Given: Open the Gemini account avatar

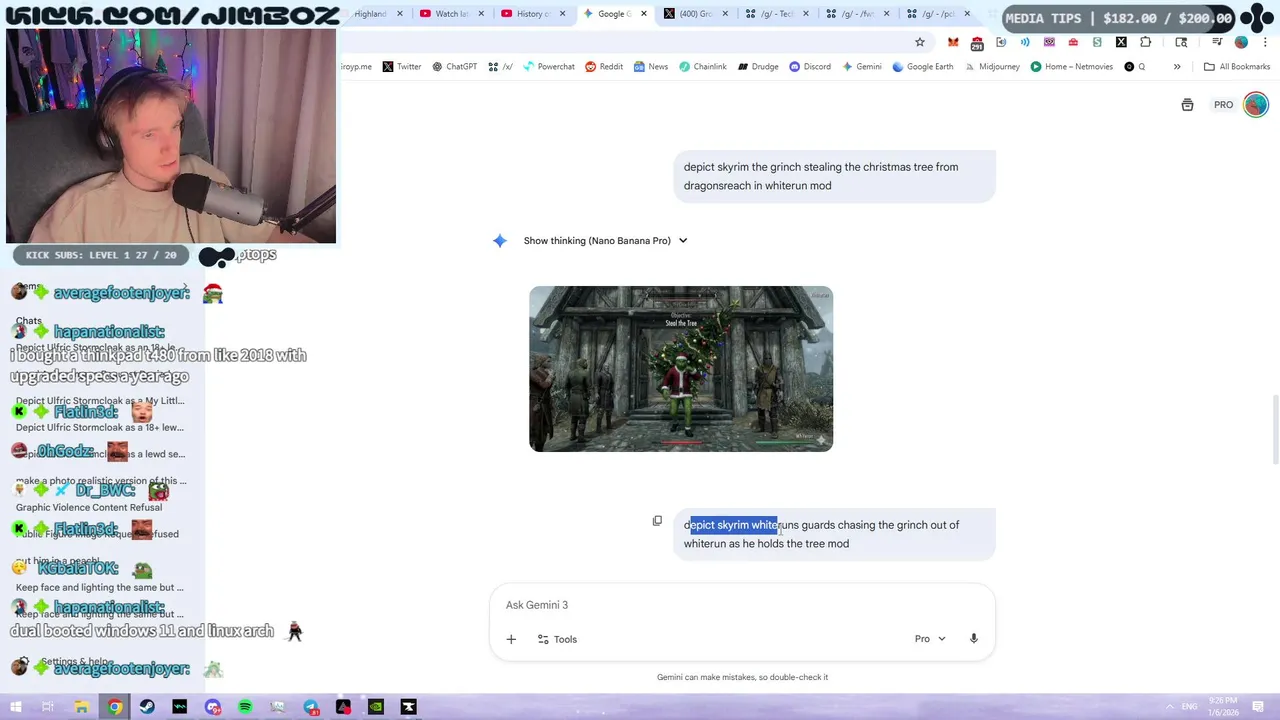Looking at the screenshot, I should [x=1256, y=105].
